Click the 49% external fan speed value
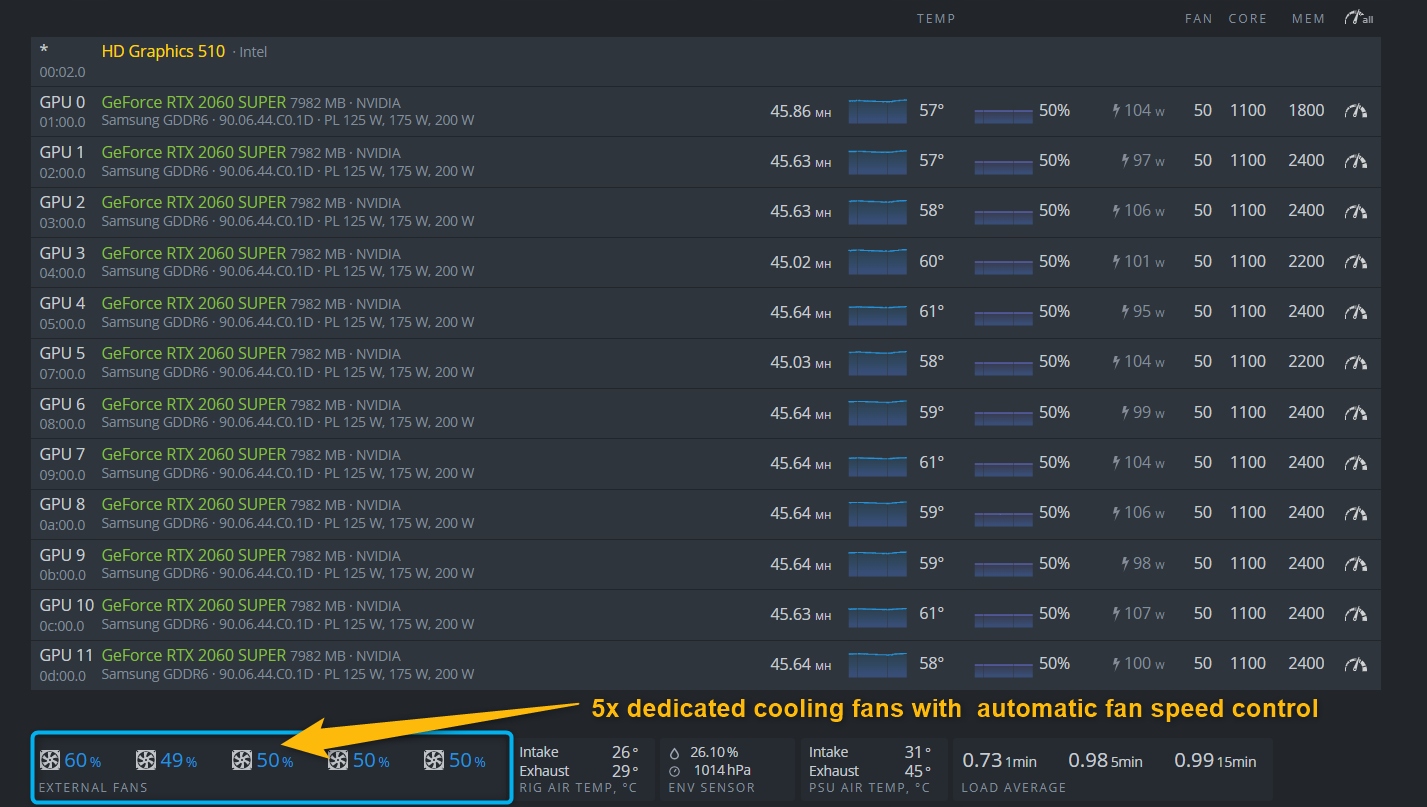1427x807 pixels. pyautogui.click(x=179, y=761)
